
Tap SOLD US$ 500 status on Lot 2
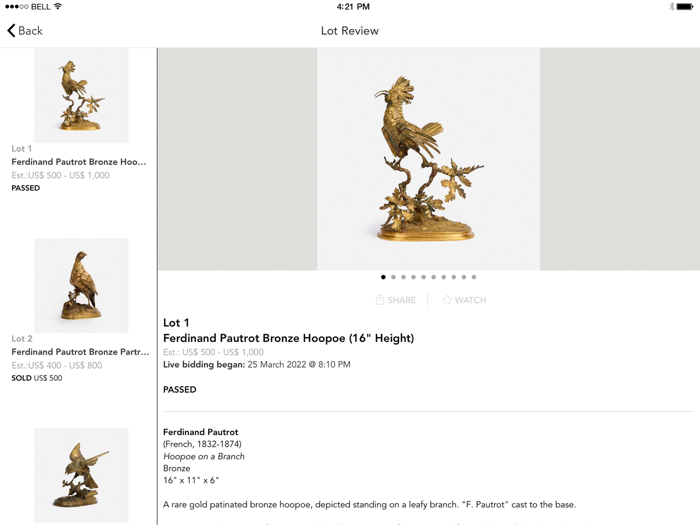click(x=37, y=378)
